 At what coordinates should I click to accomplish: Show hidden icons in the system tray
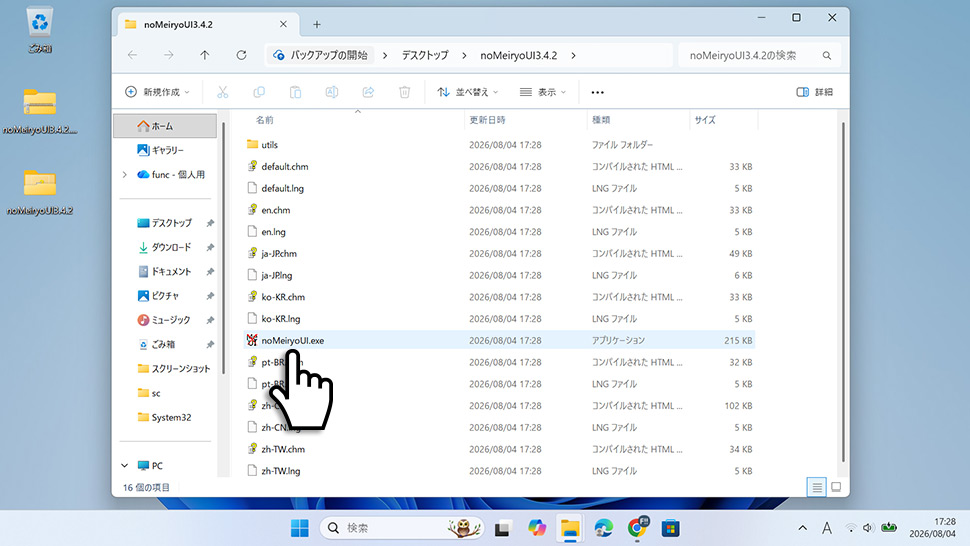(x=802, y=528)
